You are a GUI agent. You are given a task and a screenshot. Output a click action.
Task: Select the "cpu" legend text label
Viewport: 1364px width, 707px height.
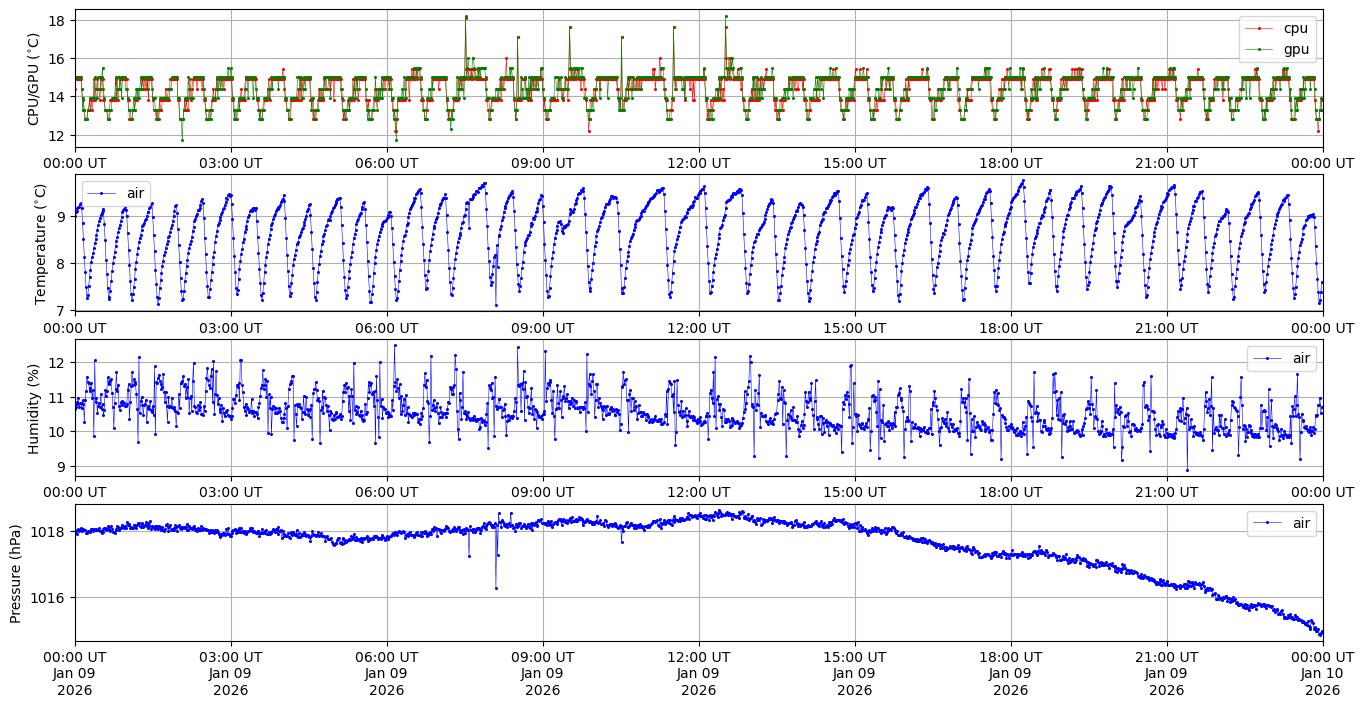click(x=1296, y=29)
